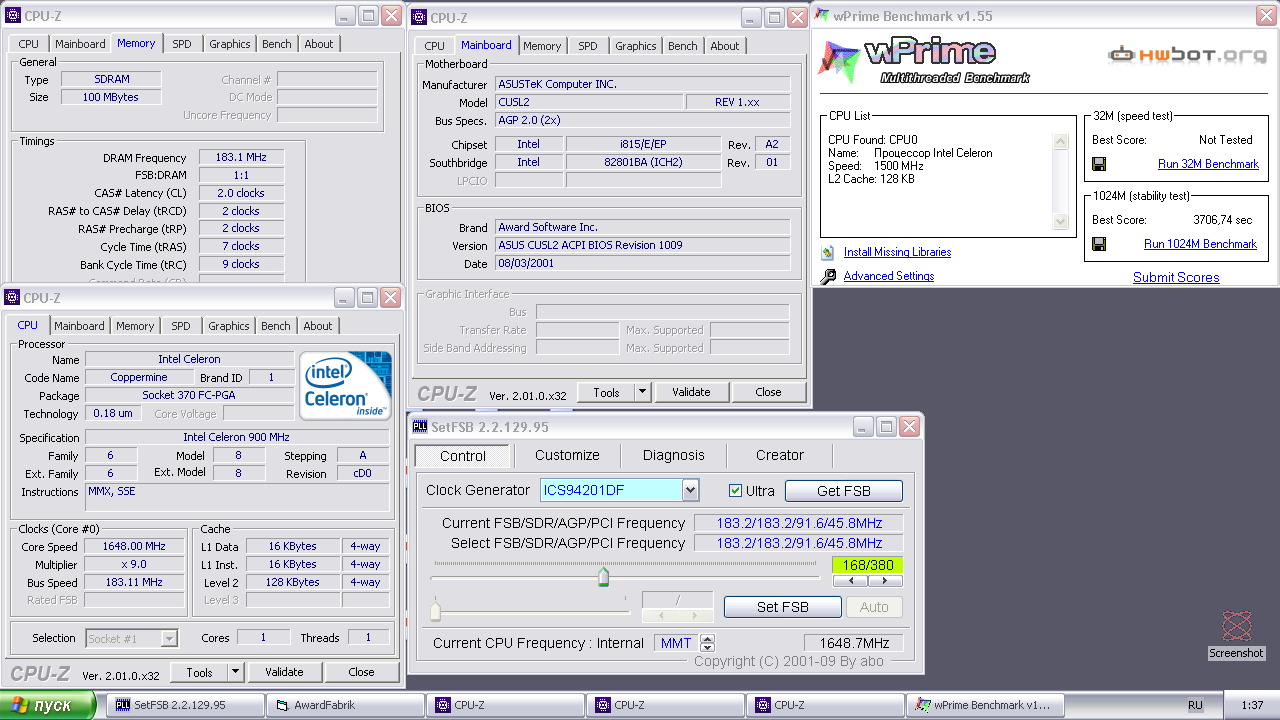This screenshot has width=1280, height=720.
Task: Click the right arrow under 168/380 value
Action: coord(885,580)
